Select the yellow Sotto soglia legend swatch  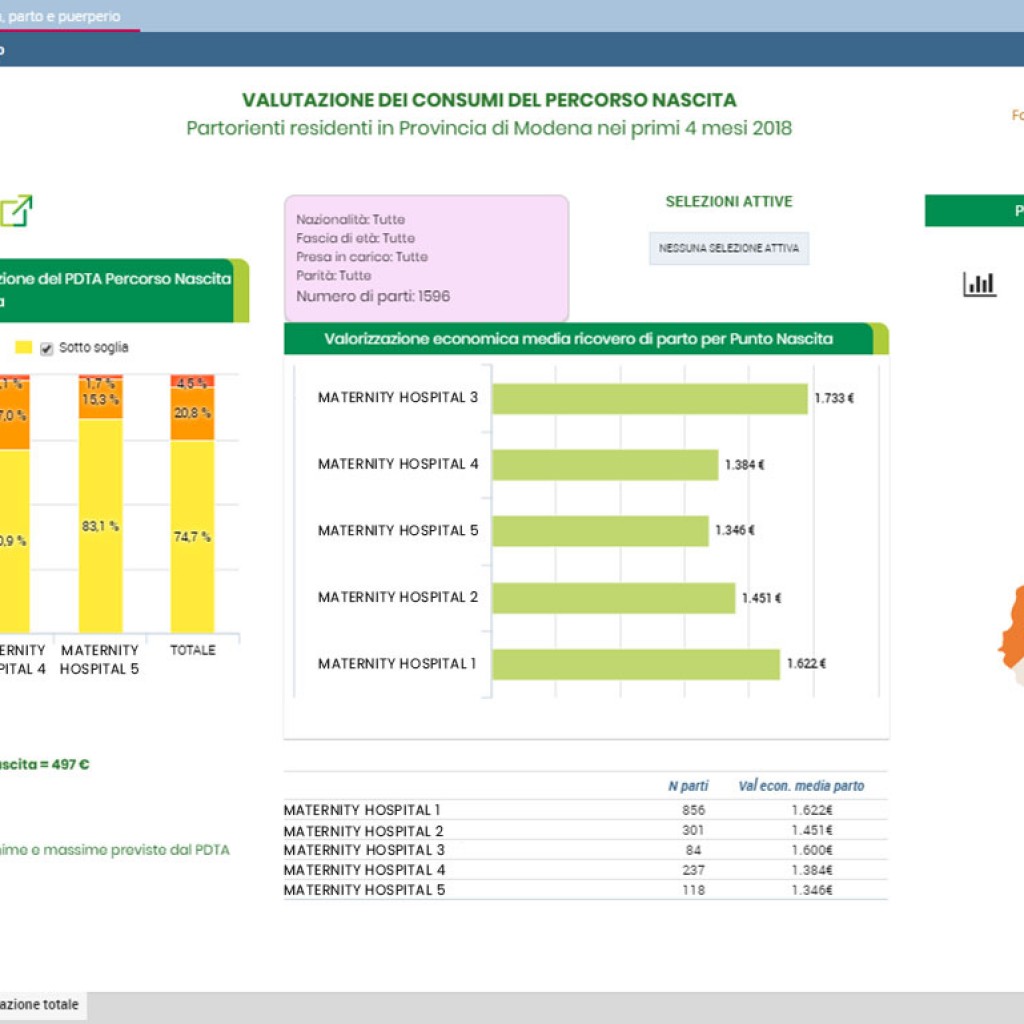[x=24, y=347]
